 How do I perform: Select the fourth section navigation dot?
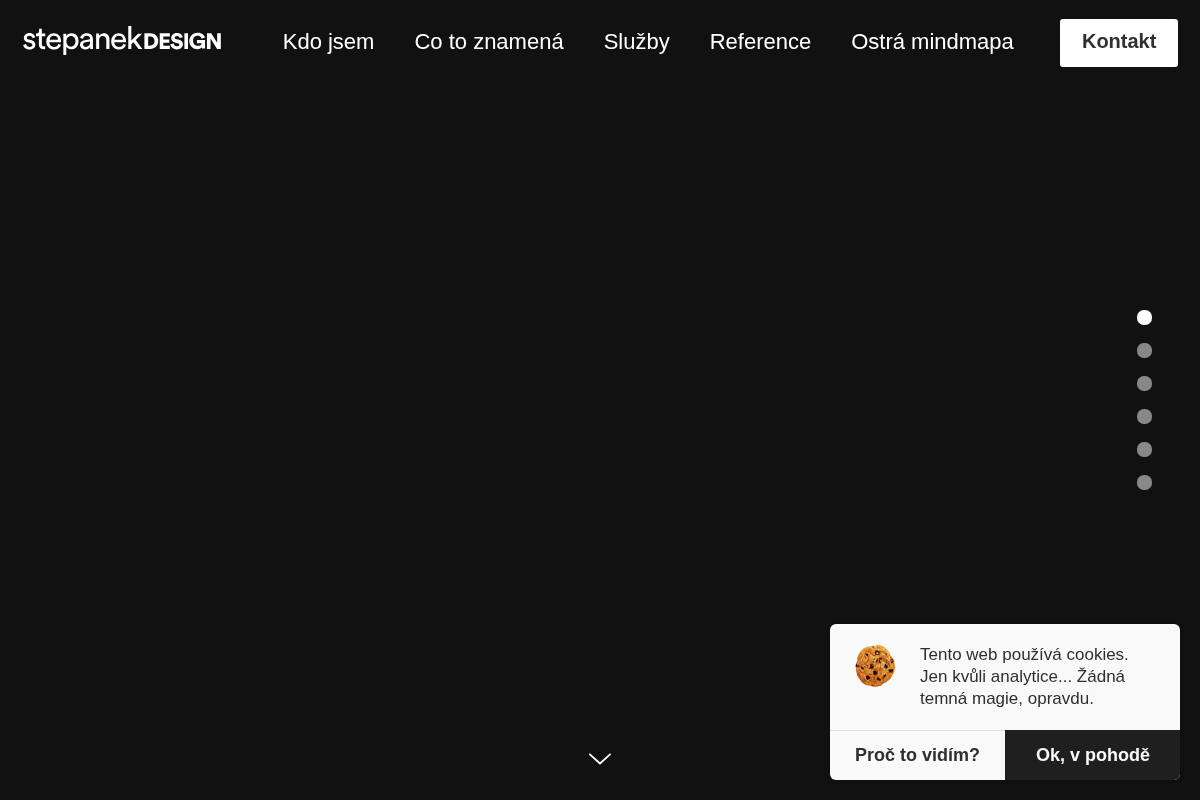tap(1144, 417)
